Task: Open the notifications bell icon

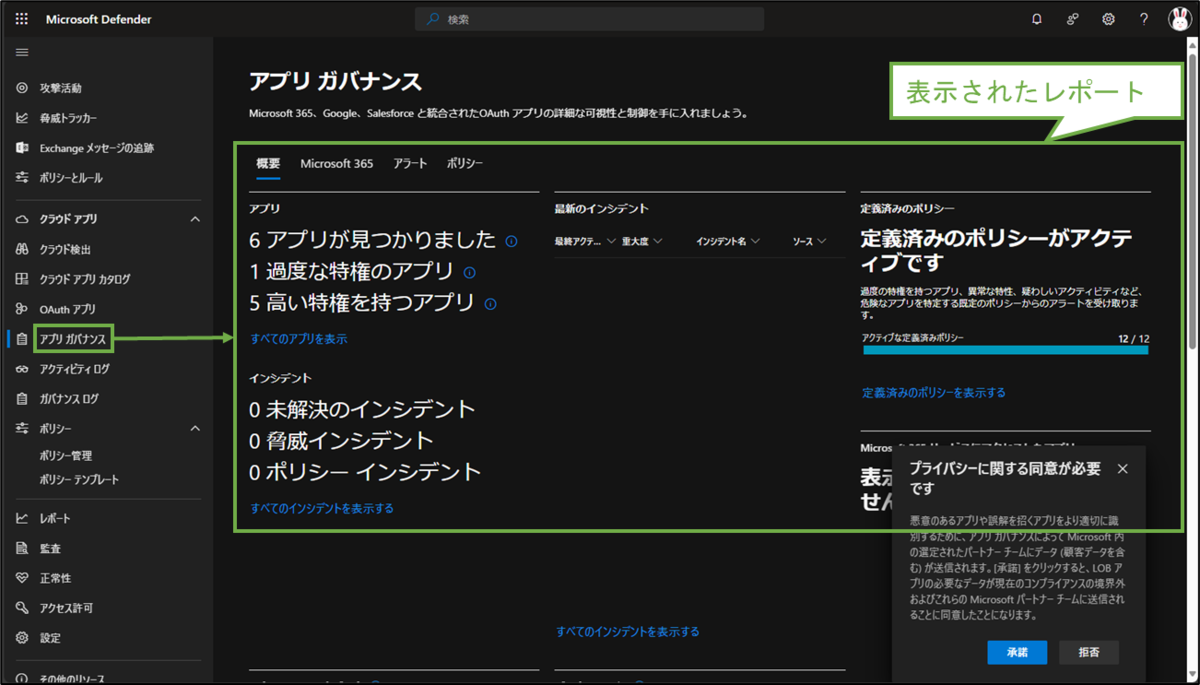Action: click(x=1037, y=19)
